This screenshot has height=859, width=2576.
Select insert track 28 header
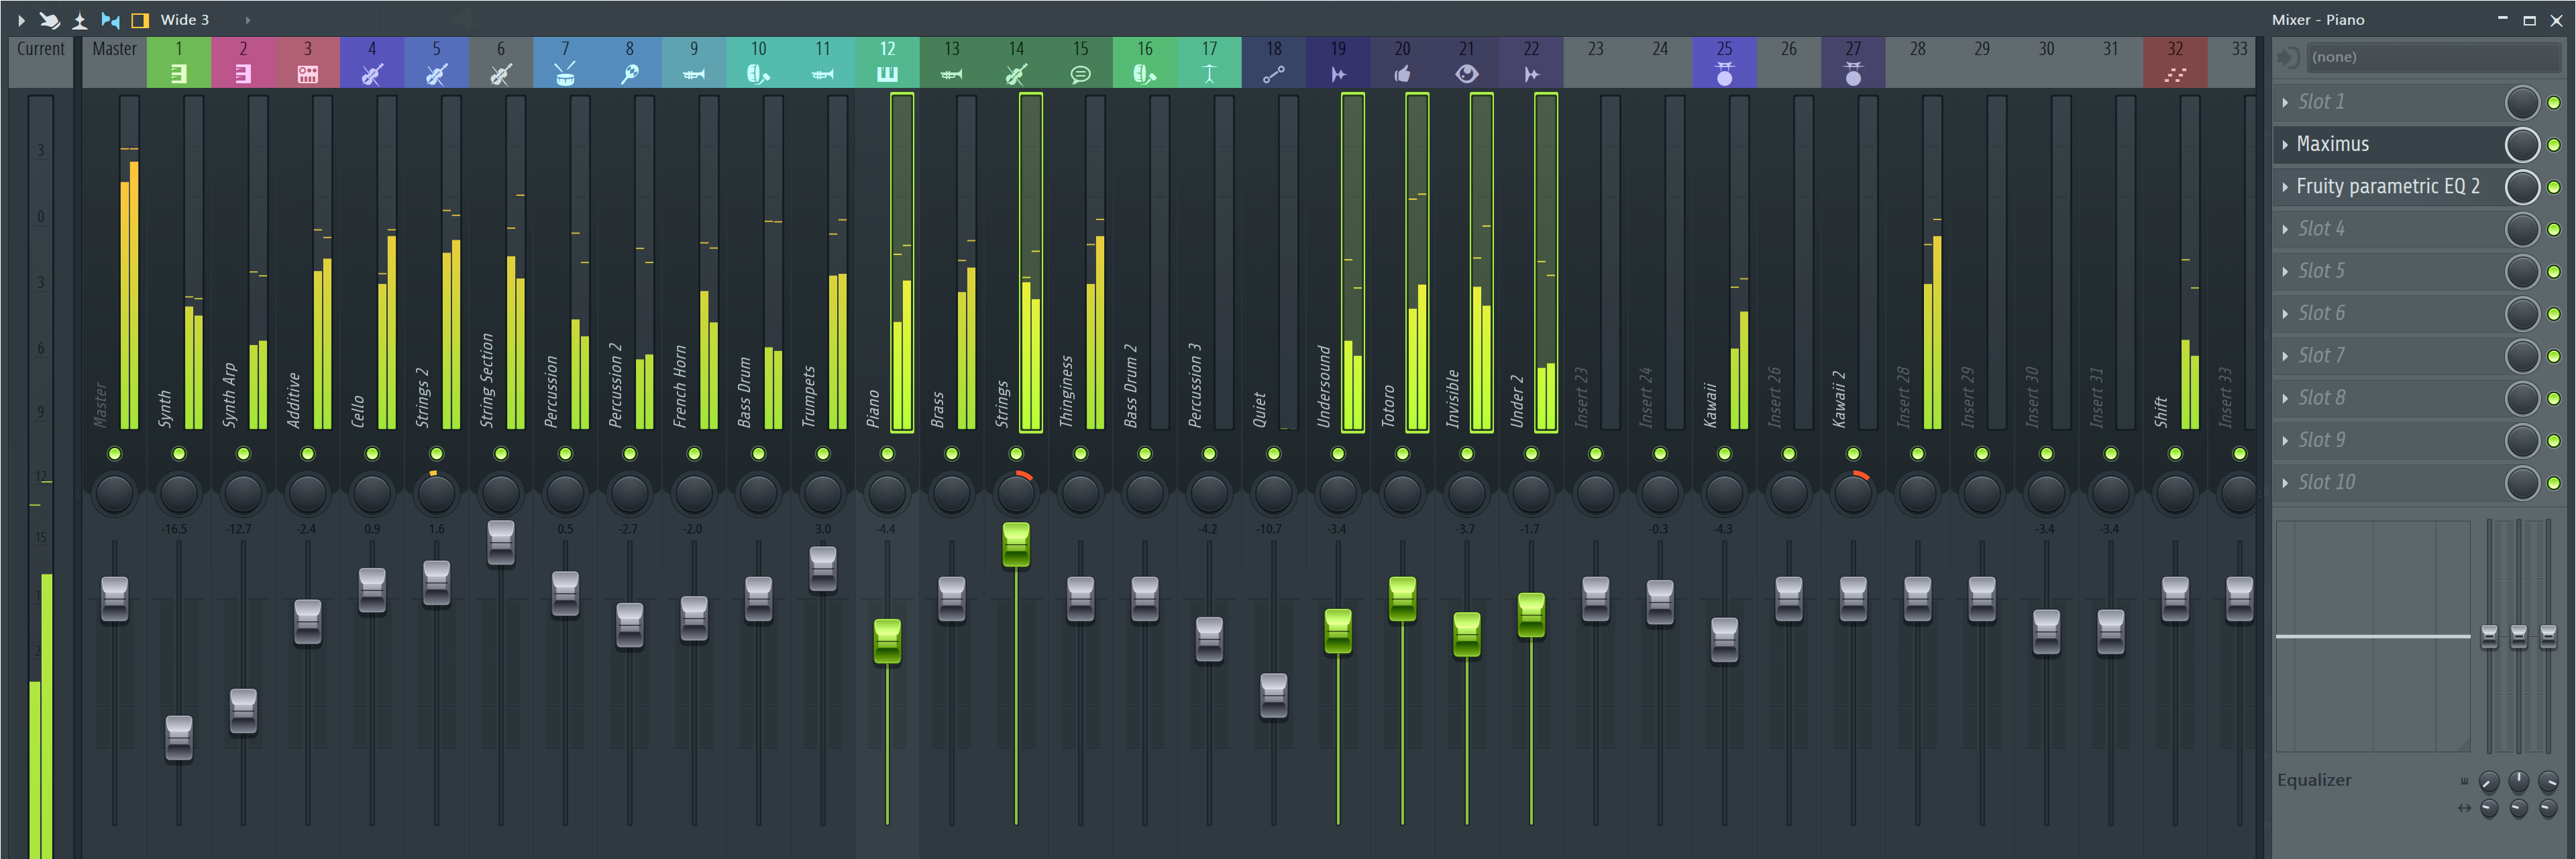tap(1917, 62)
